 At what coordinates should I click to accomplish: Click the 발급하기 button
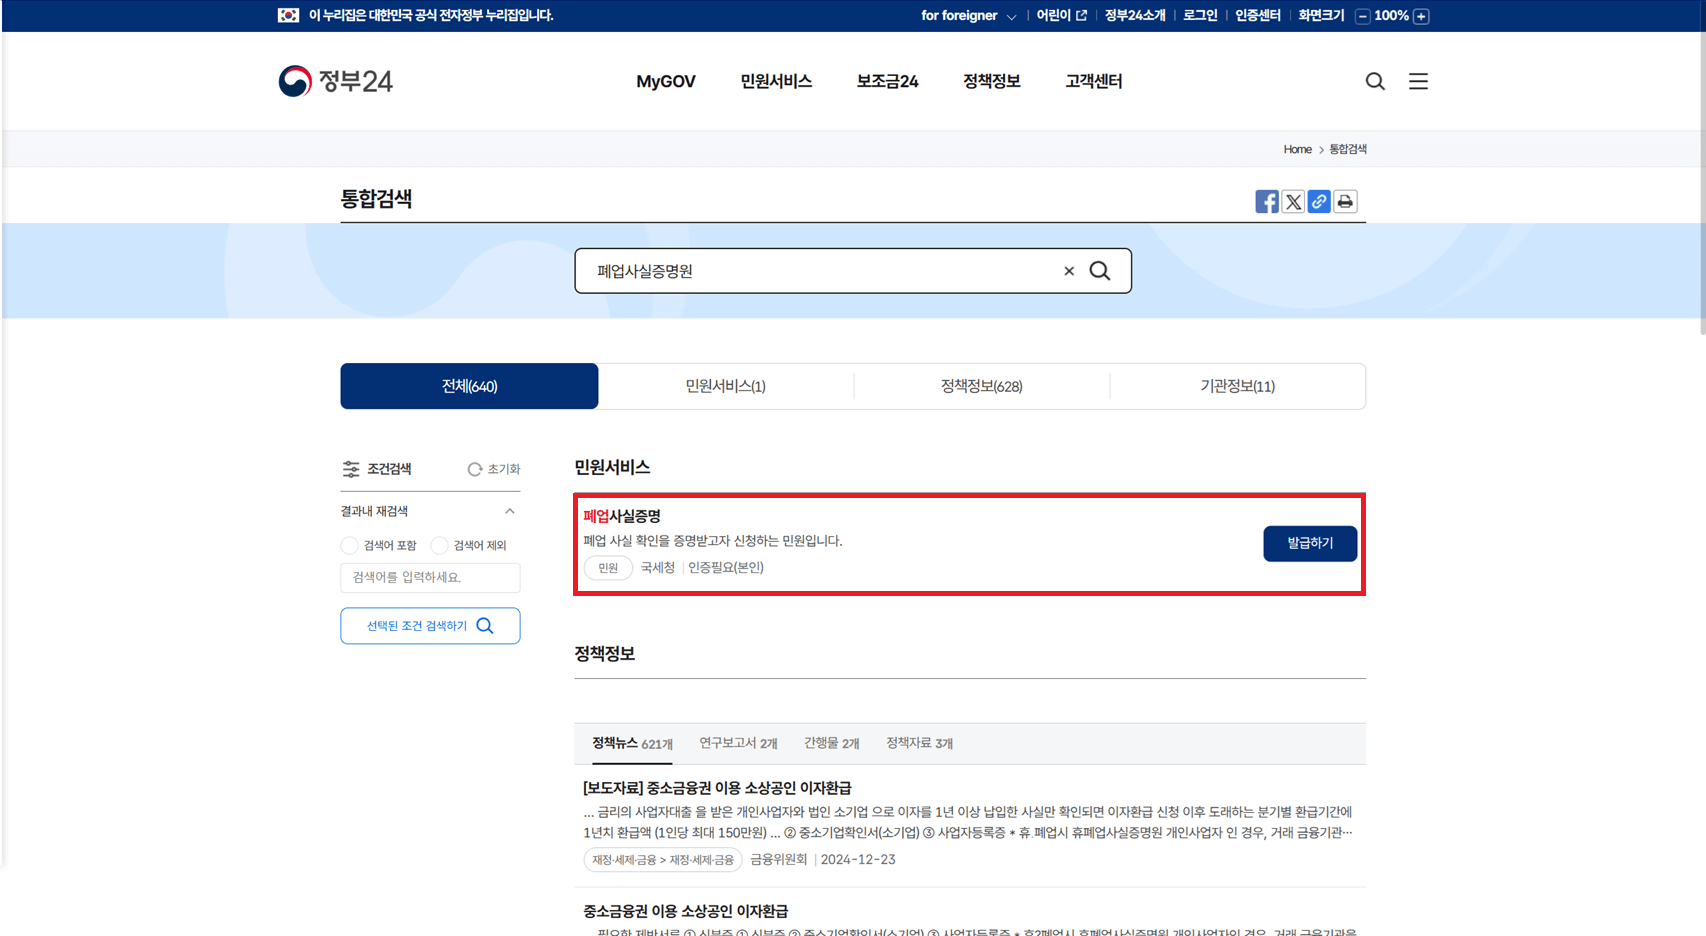tap(1310, 543)
